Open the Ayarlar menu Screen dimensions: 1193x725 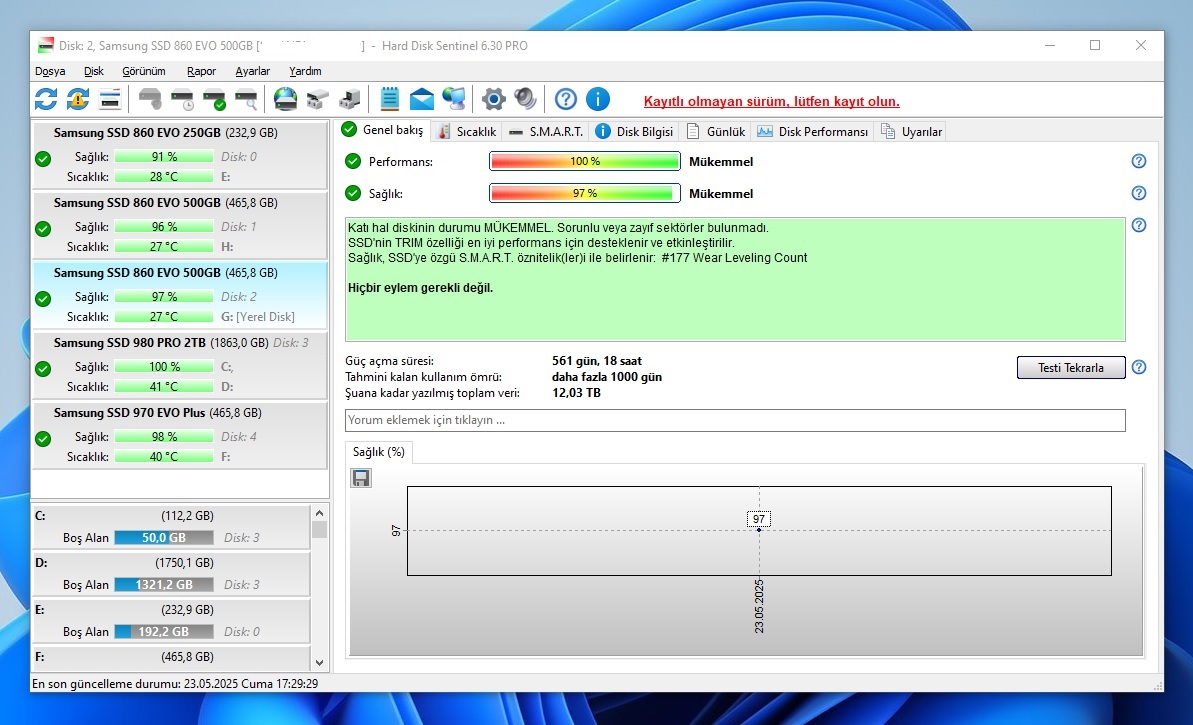pyautogui.click(x=253, y=71)
